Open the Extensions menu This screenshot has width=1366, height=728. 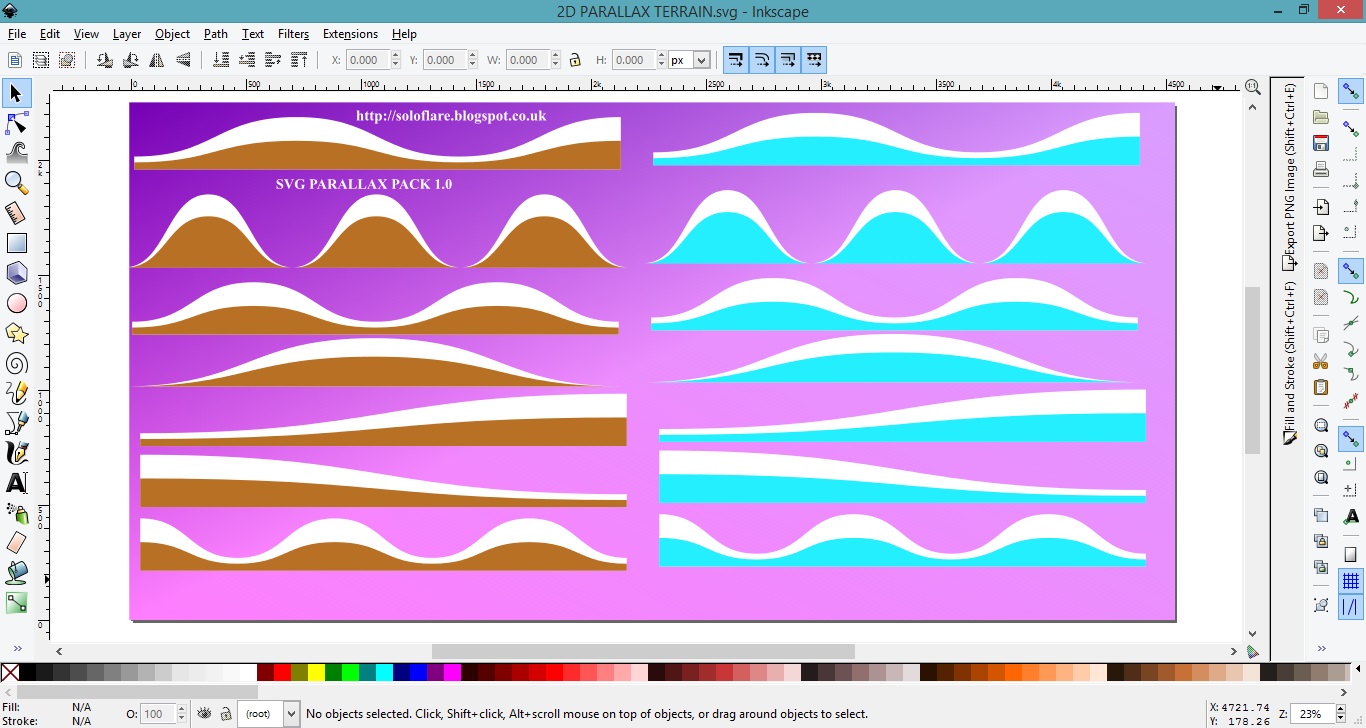tap(350, 34)
